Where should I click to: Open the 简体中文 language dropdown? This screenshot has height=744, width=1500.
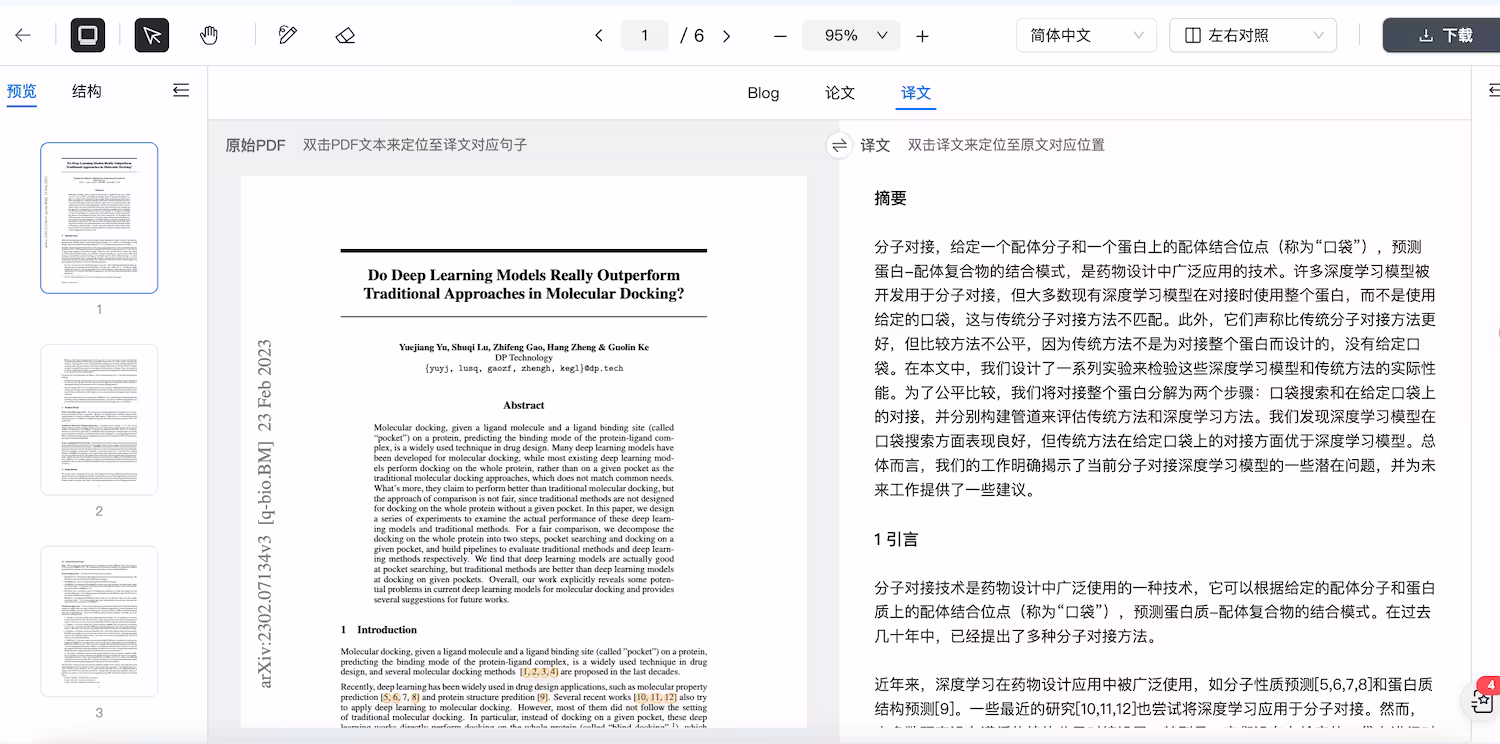click(x=1086, y=34)
